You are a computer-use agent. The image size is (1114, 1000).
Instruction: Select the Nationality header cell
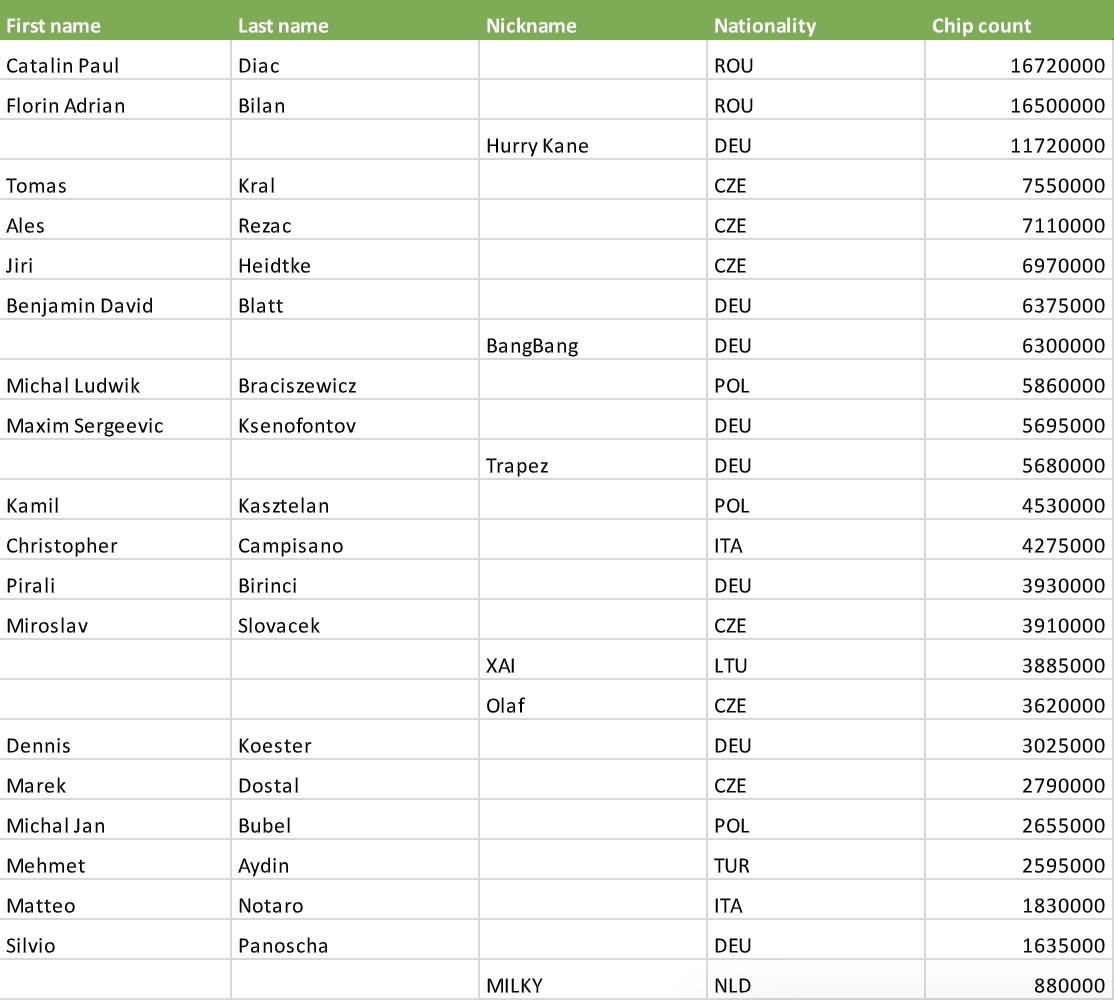pyautogui.click(x=765, y=26)
